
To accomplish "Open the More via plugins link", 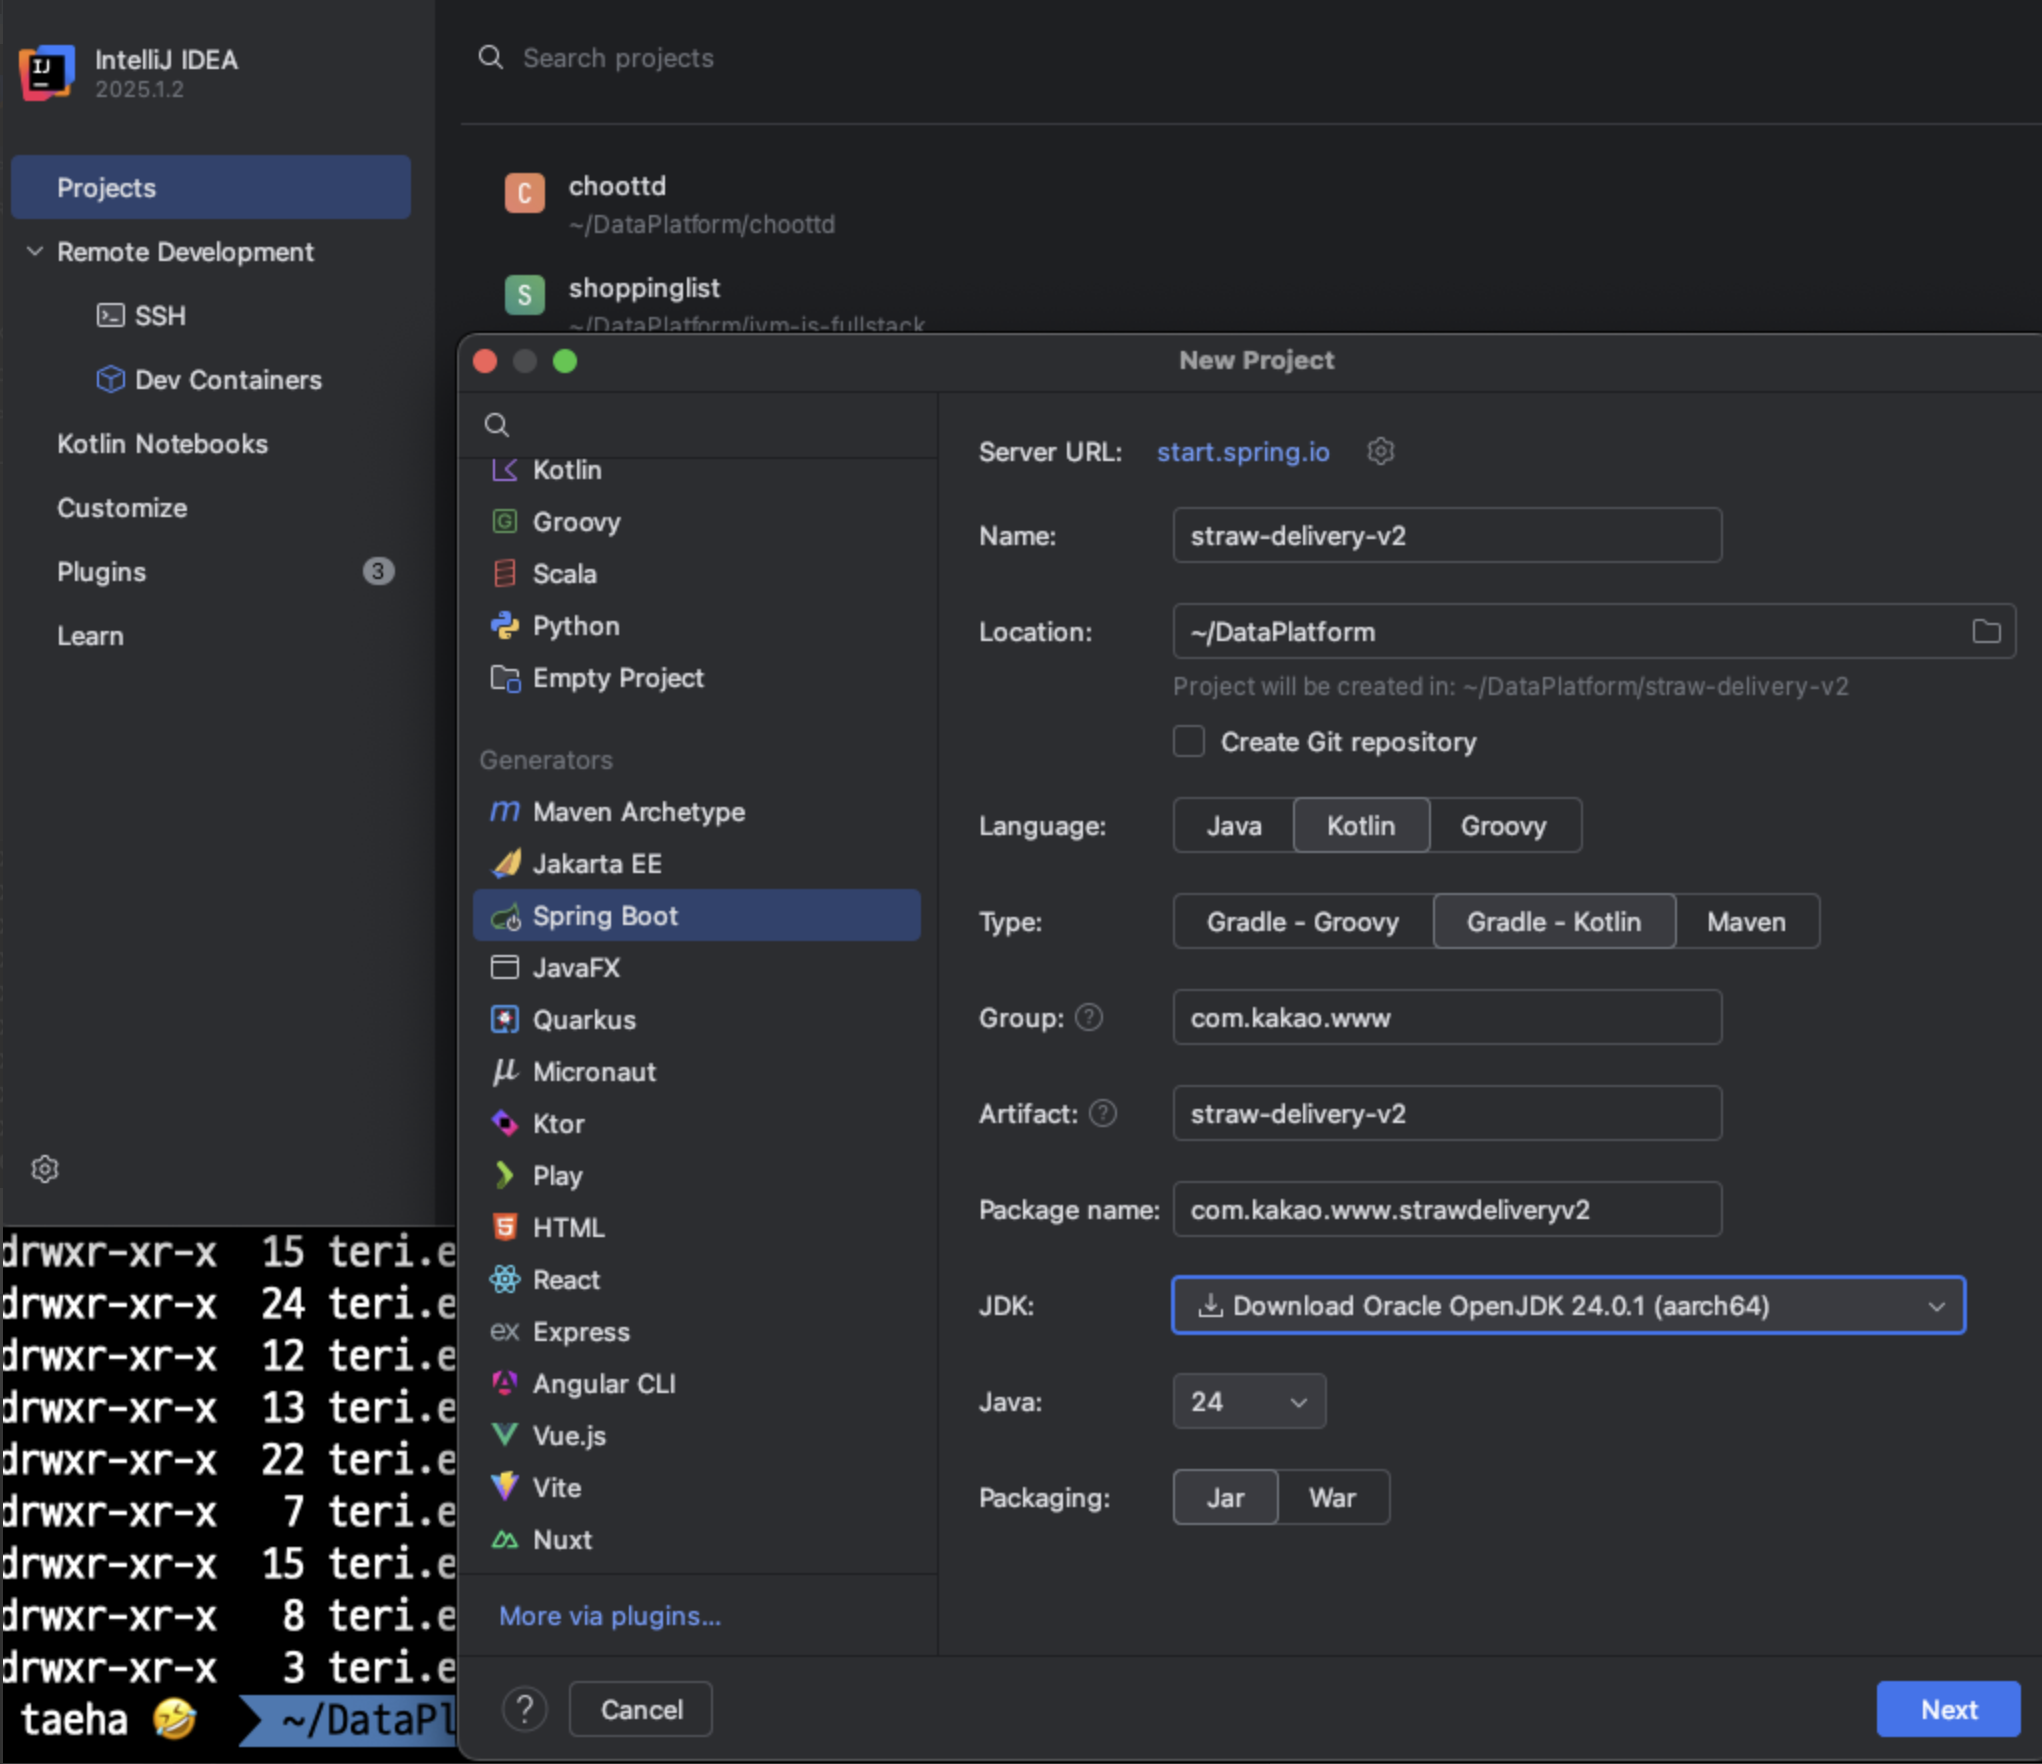I will click(x=609, y=1616).
